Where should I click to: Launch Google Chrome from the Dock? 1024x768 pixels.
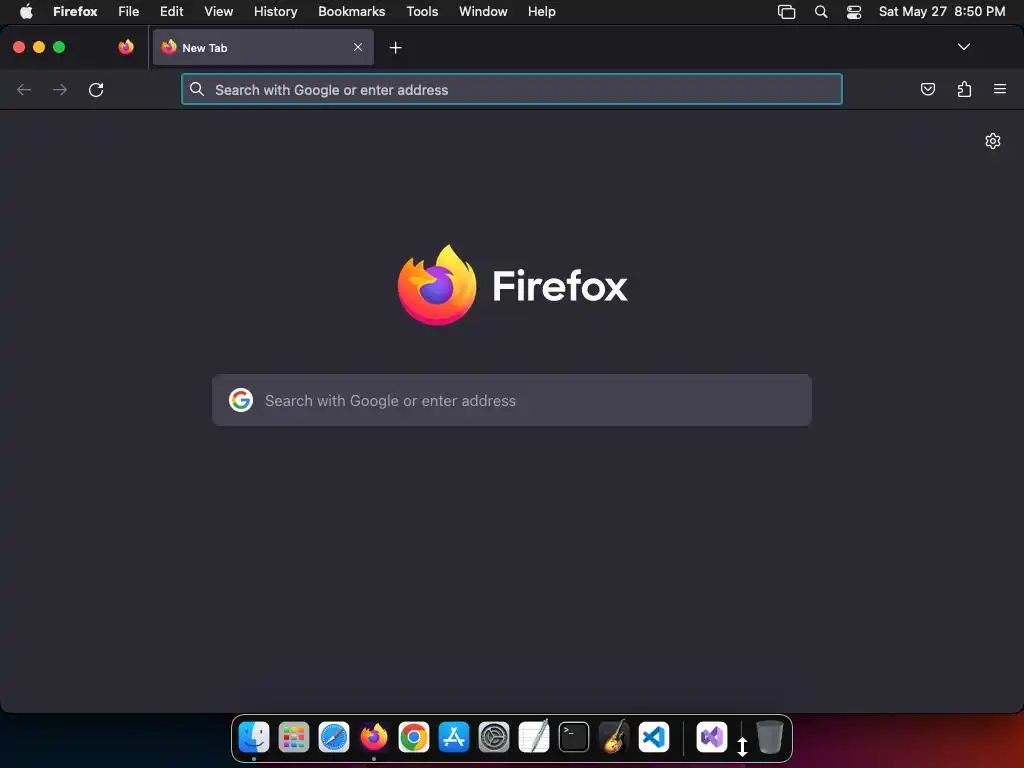point(414,737)
